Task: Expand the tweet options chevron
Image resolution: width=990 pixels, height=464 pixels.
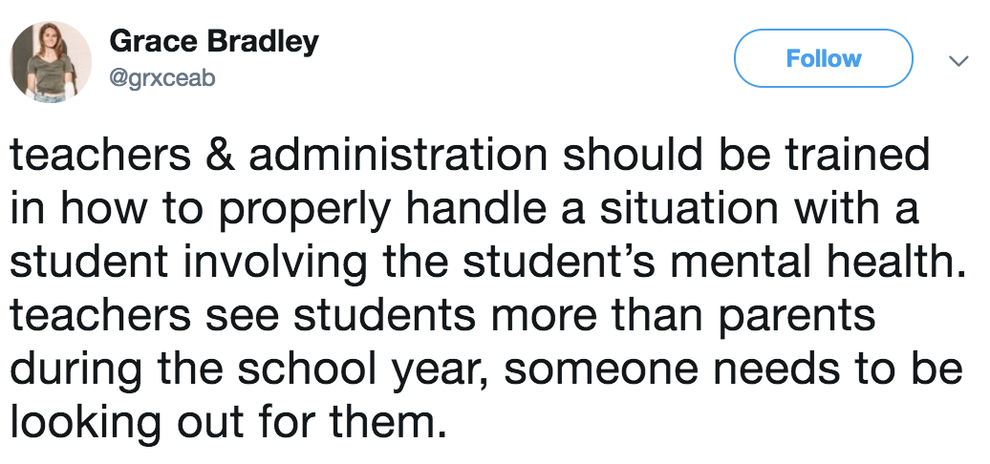Action: pyautogui.click(x=958, y=61)
